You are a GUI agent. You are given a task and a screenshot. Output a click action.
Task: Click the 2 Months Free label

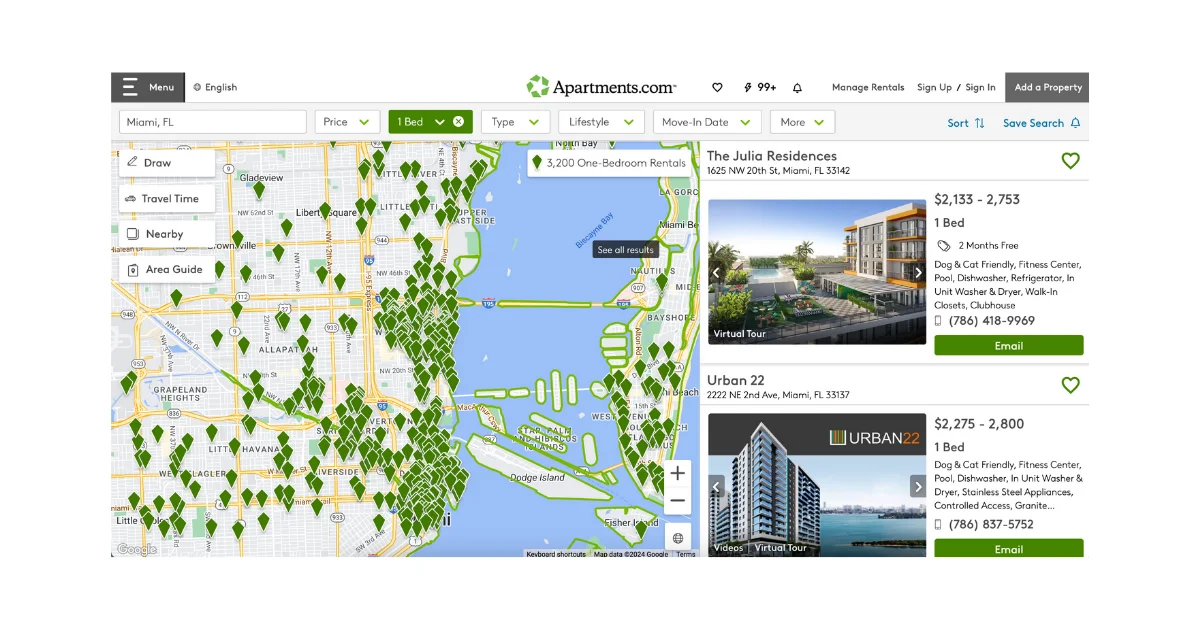pyautogui.click(x=988, y=245)
